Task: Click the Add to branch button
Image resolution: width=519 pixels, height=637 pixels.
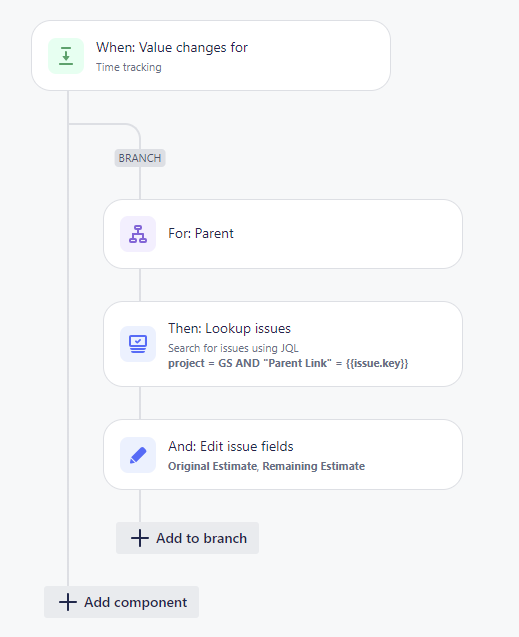Action: pos(187,538)
